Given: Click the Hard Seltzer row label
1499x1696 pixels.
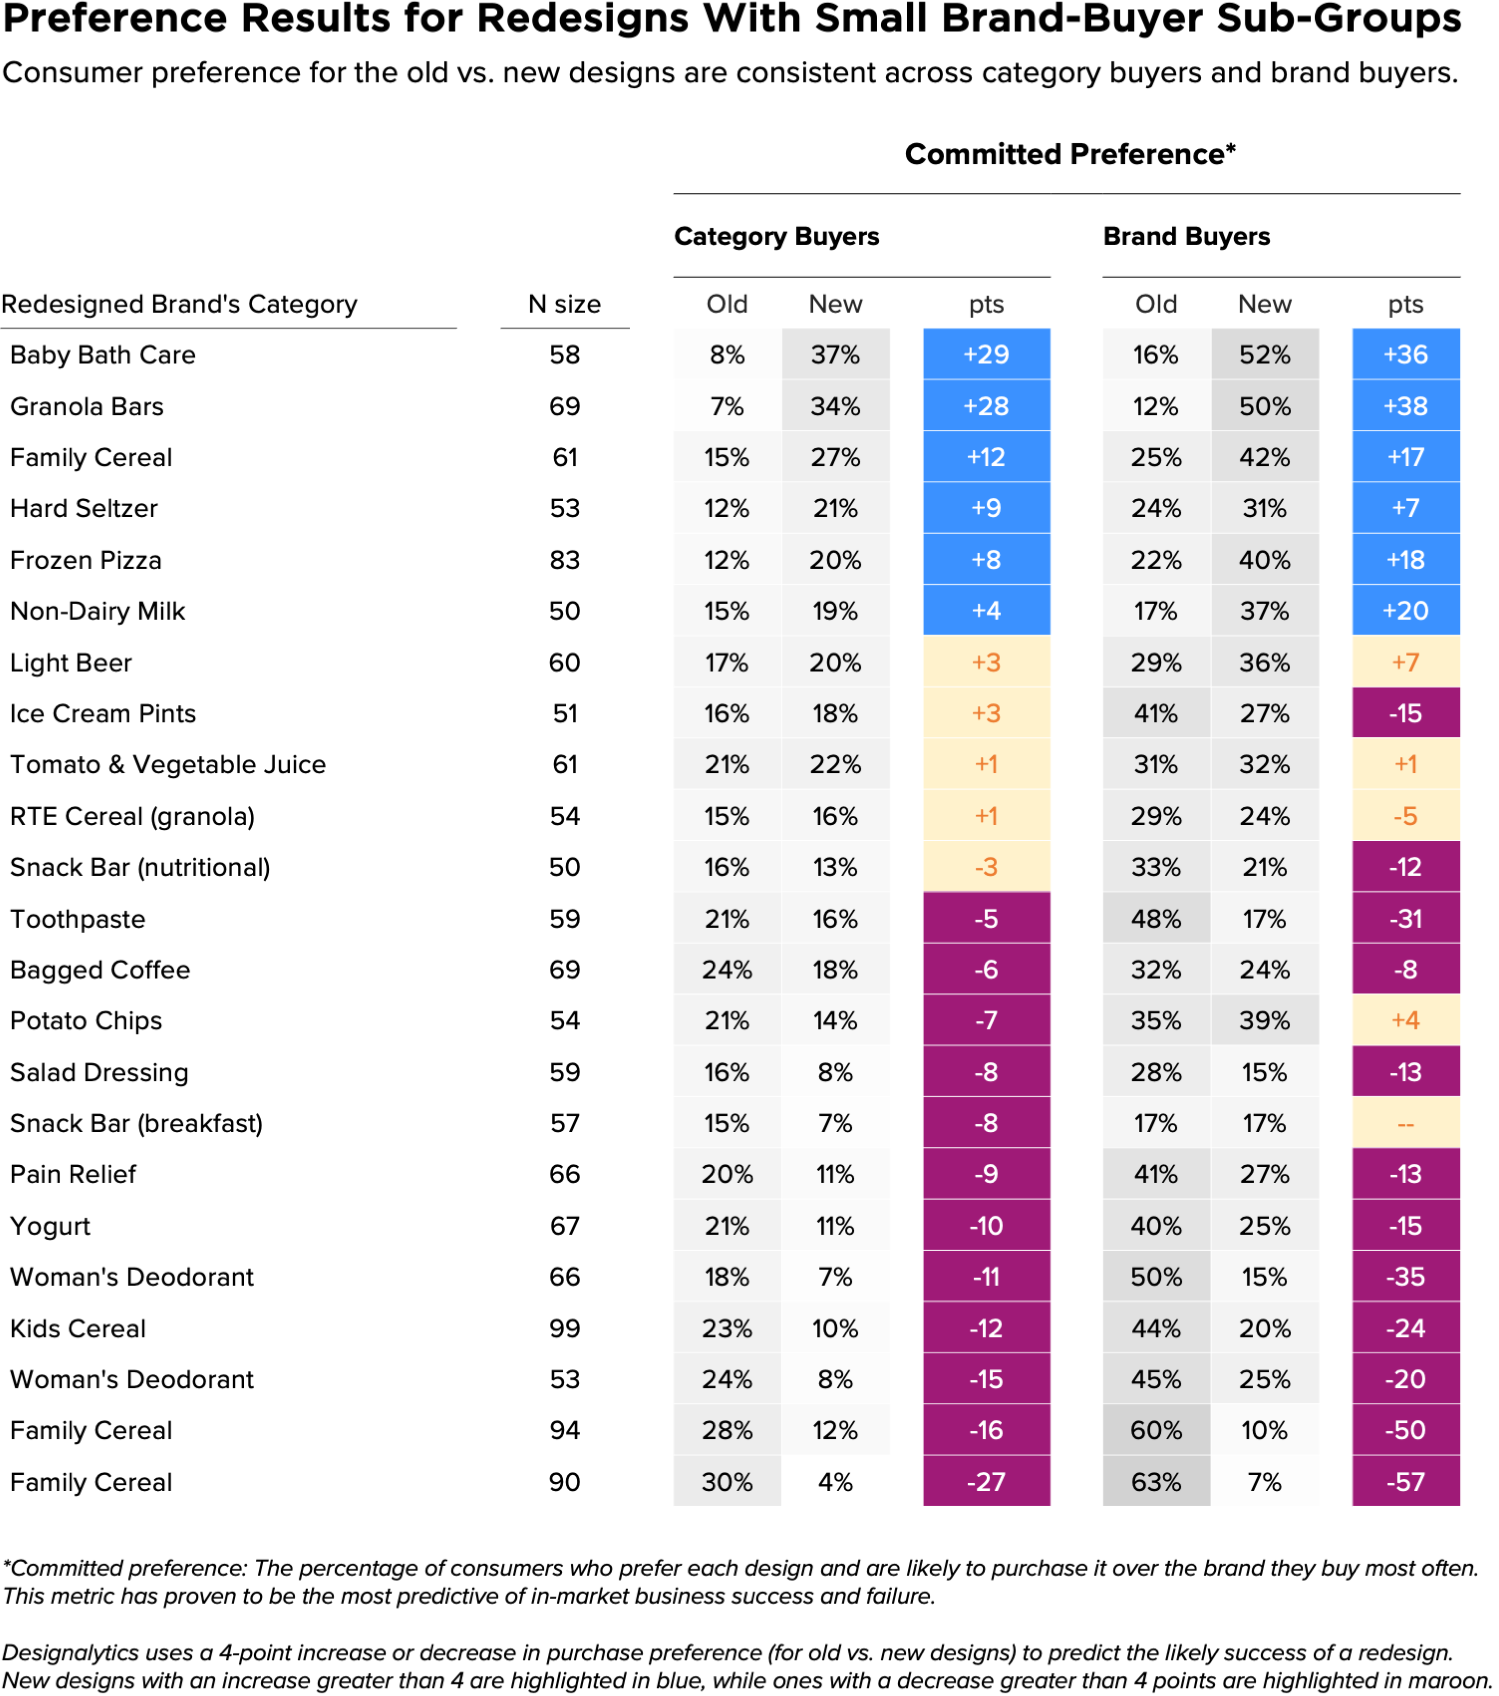Looking at the screenshot, I should (x=84, y=509).
